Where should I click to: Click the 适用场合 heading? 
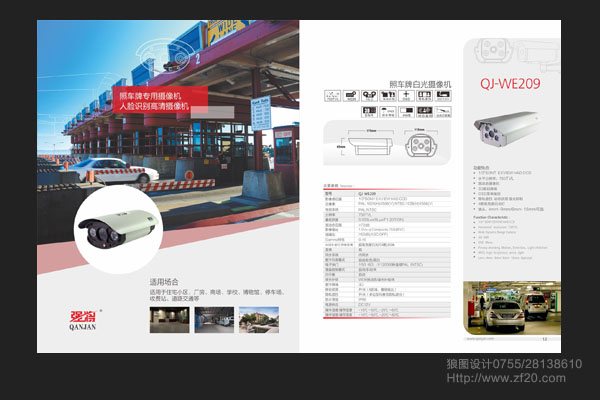[164, 282]
